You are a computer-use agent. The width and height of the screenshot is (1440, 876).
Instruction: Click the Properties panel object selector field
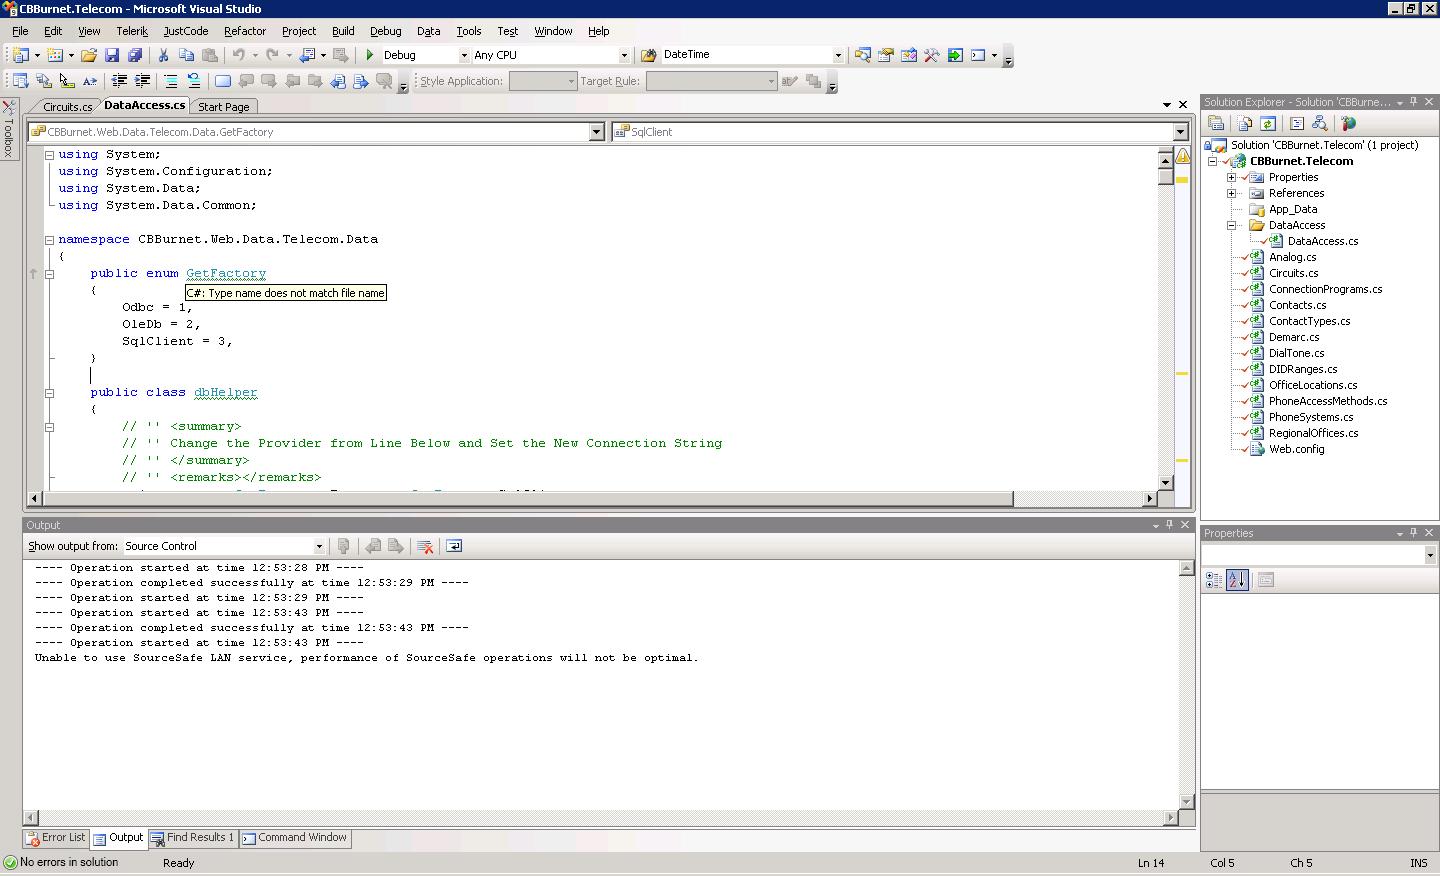pyautogui.click(x=1319, y=555)
